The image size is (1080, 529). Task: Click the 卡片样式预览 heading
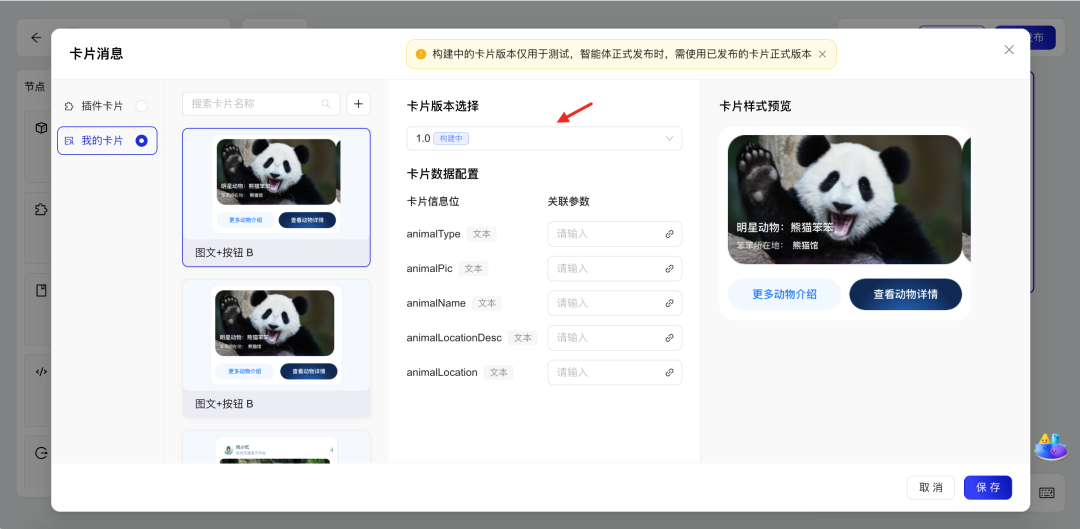[x=756, y=106]
